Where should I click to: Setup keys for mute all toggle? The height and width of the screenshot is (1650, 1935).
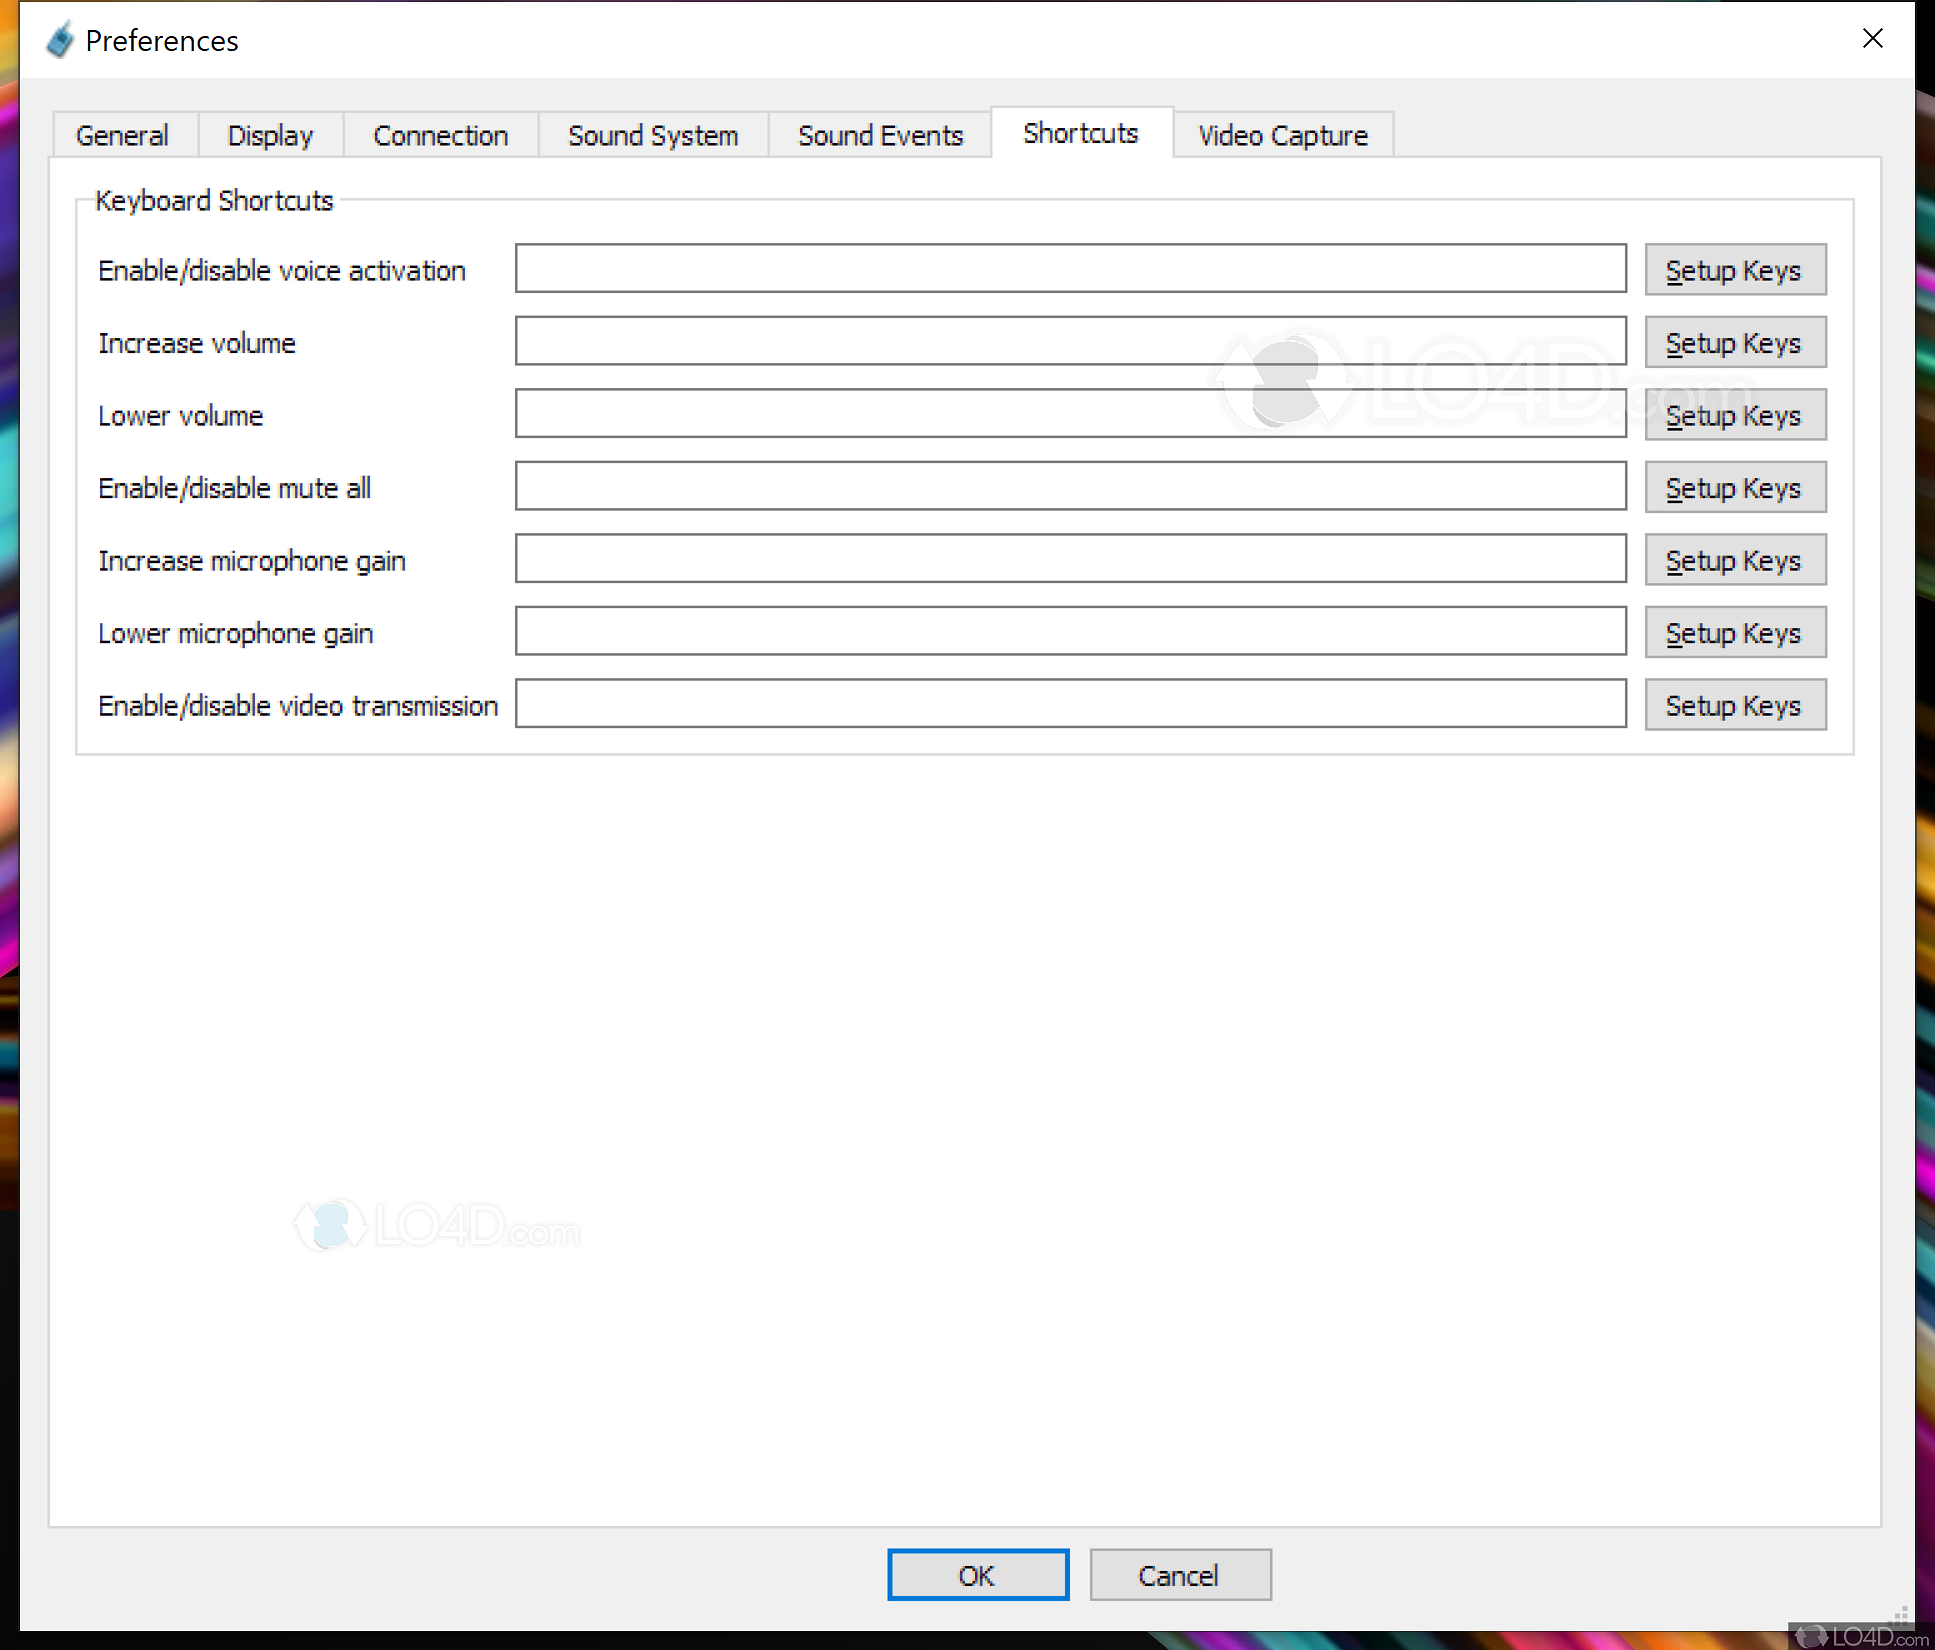1734,488
